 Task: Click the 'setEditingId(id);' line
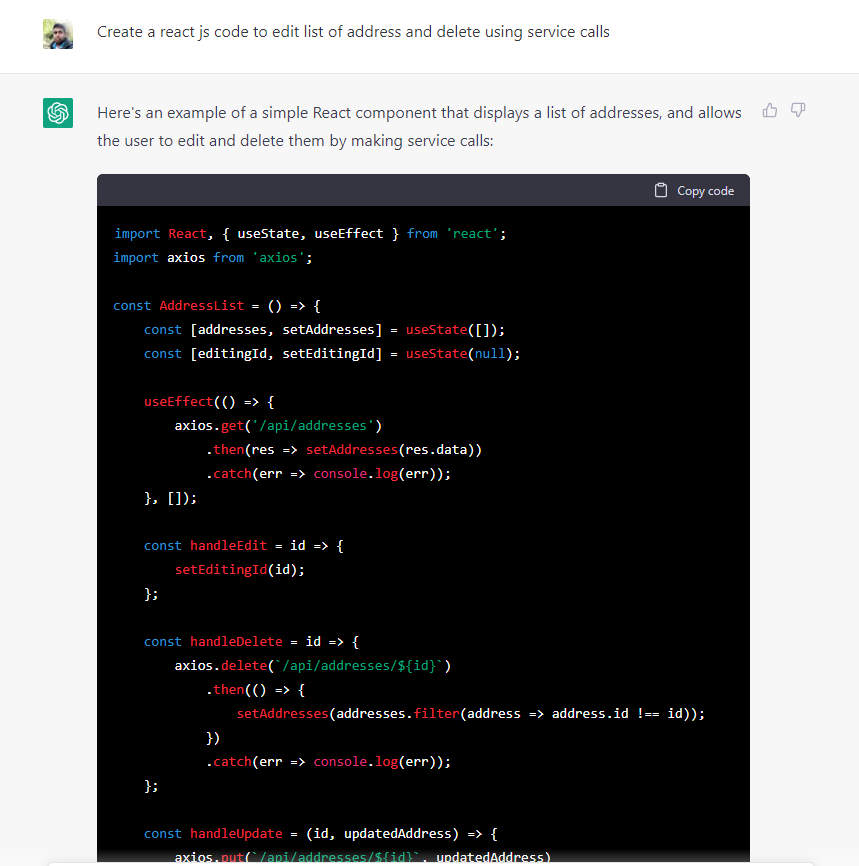tap(240, 570)
